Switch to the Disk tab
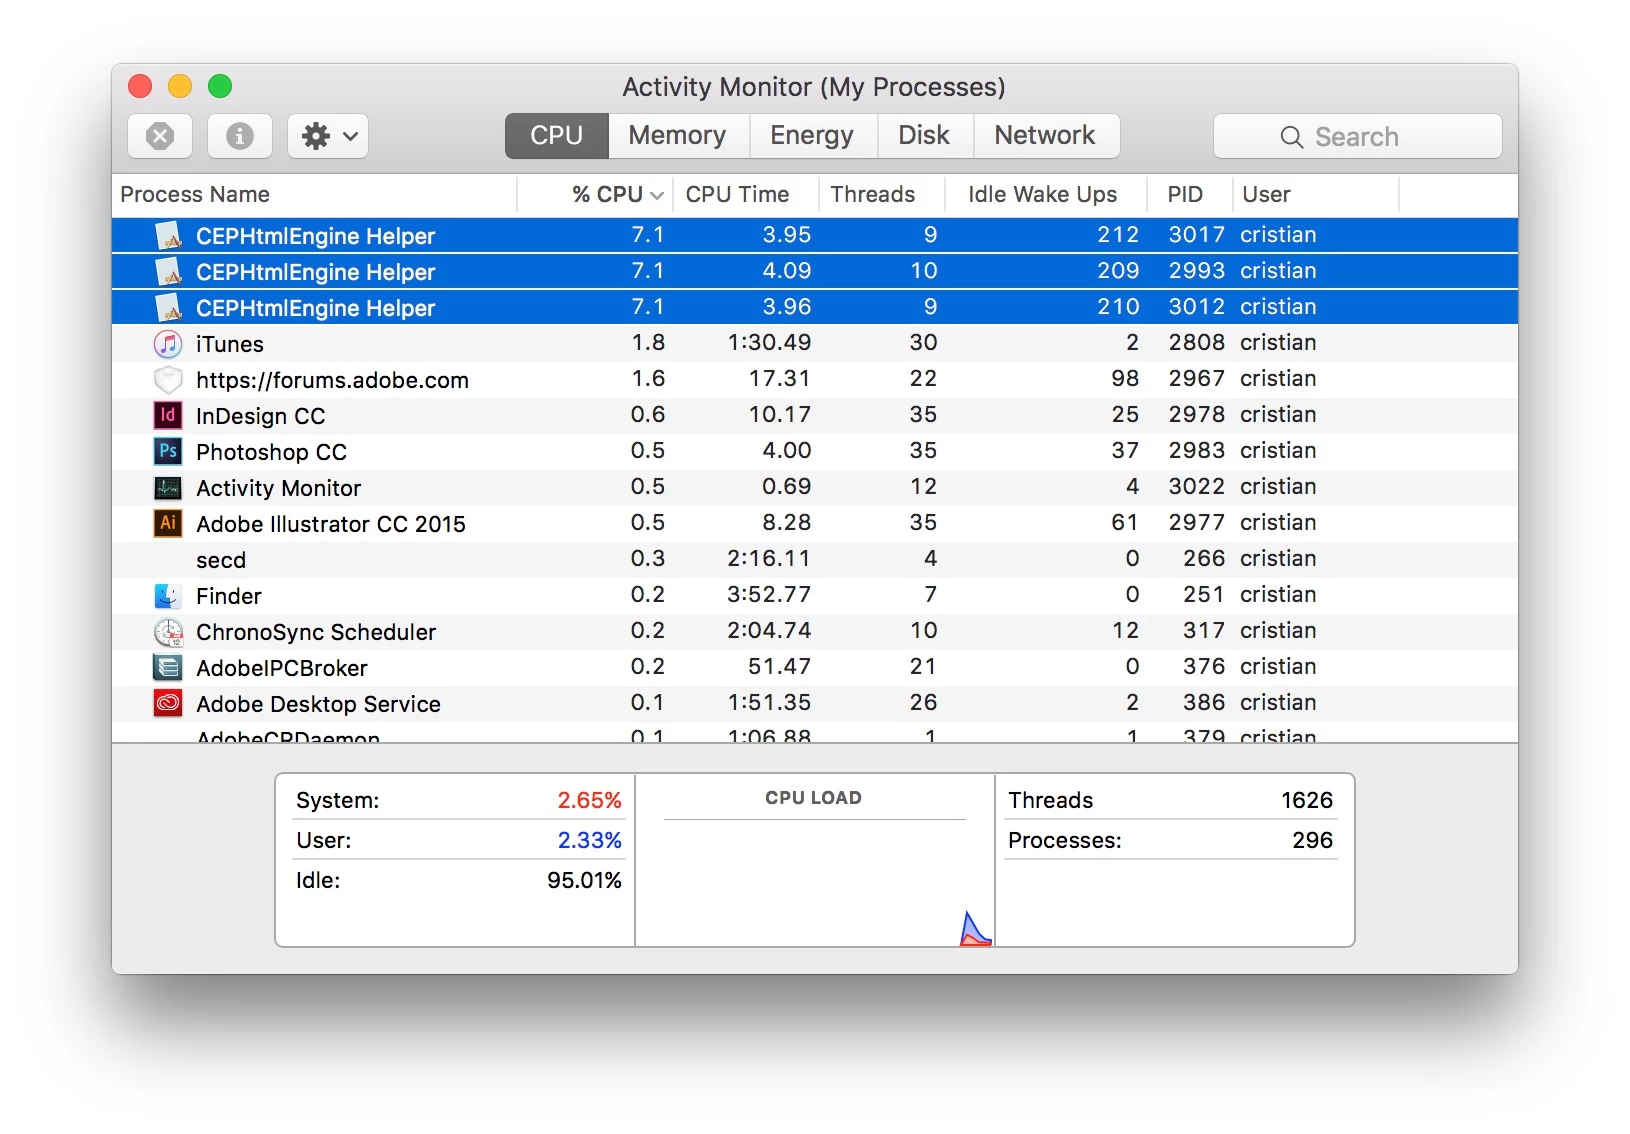 pos(924,136)
